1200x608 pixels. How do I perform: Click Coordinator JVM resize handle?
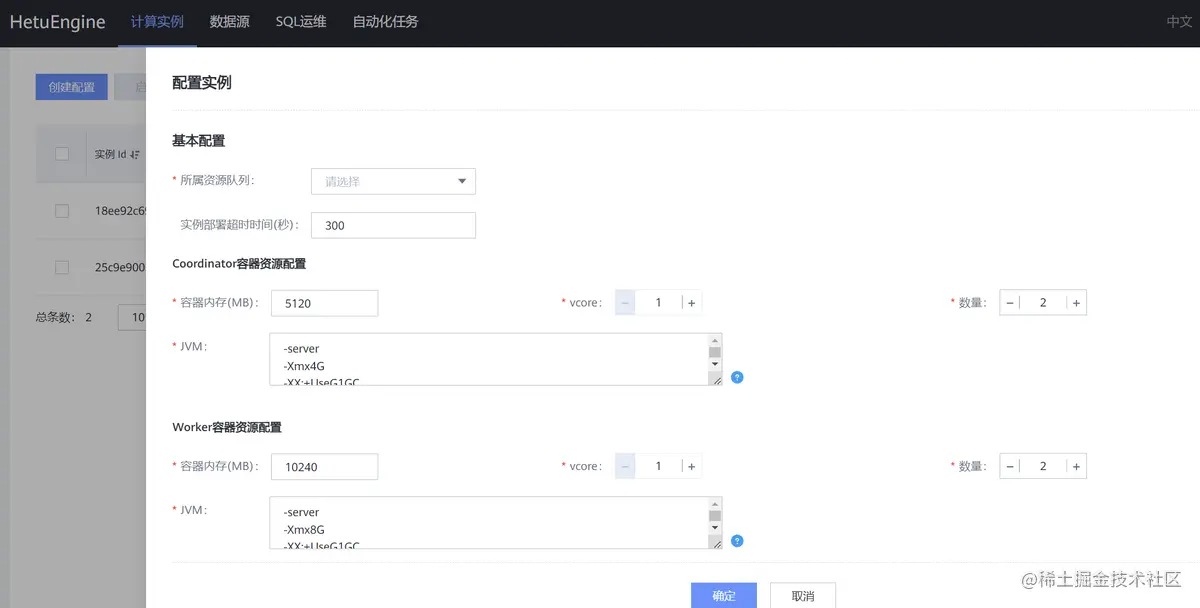716,379
